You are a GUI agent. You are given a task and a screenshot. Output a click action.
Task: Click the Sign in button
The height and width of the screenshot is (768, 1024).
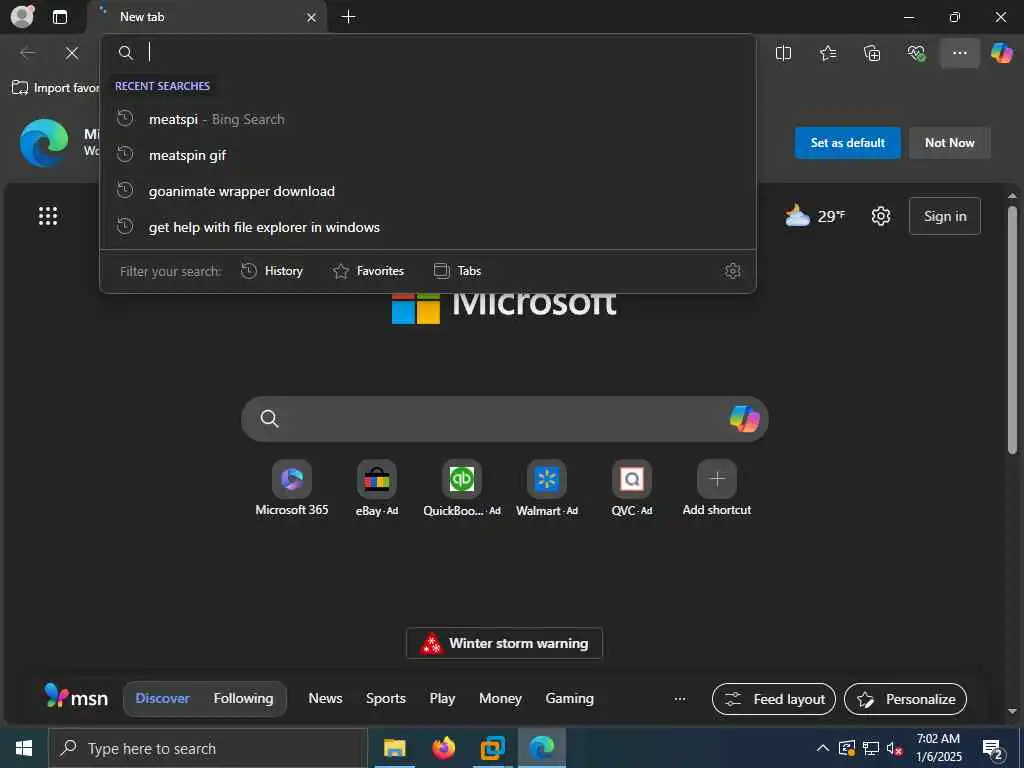click(944, 216)
